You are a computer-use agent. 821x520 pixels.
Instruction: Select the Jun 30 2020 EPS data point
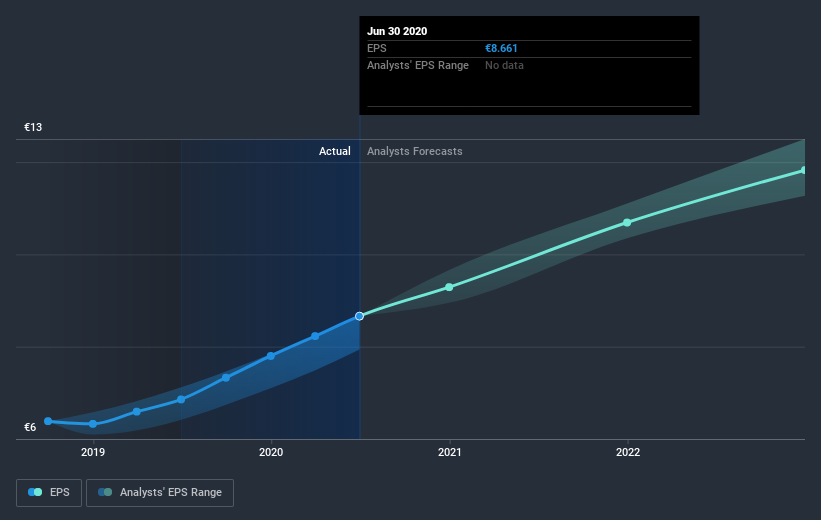pos(359,316)
